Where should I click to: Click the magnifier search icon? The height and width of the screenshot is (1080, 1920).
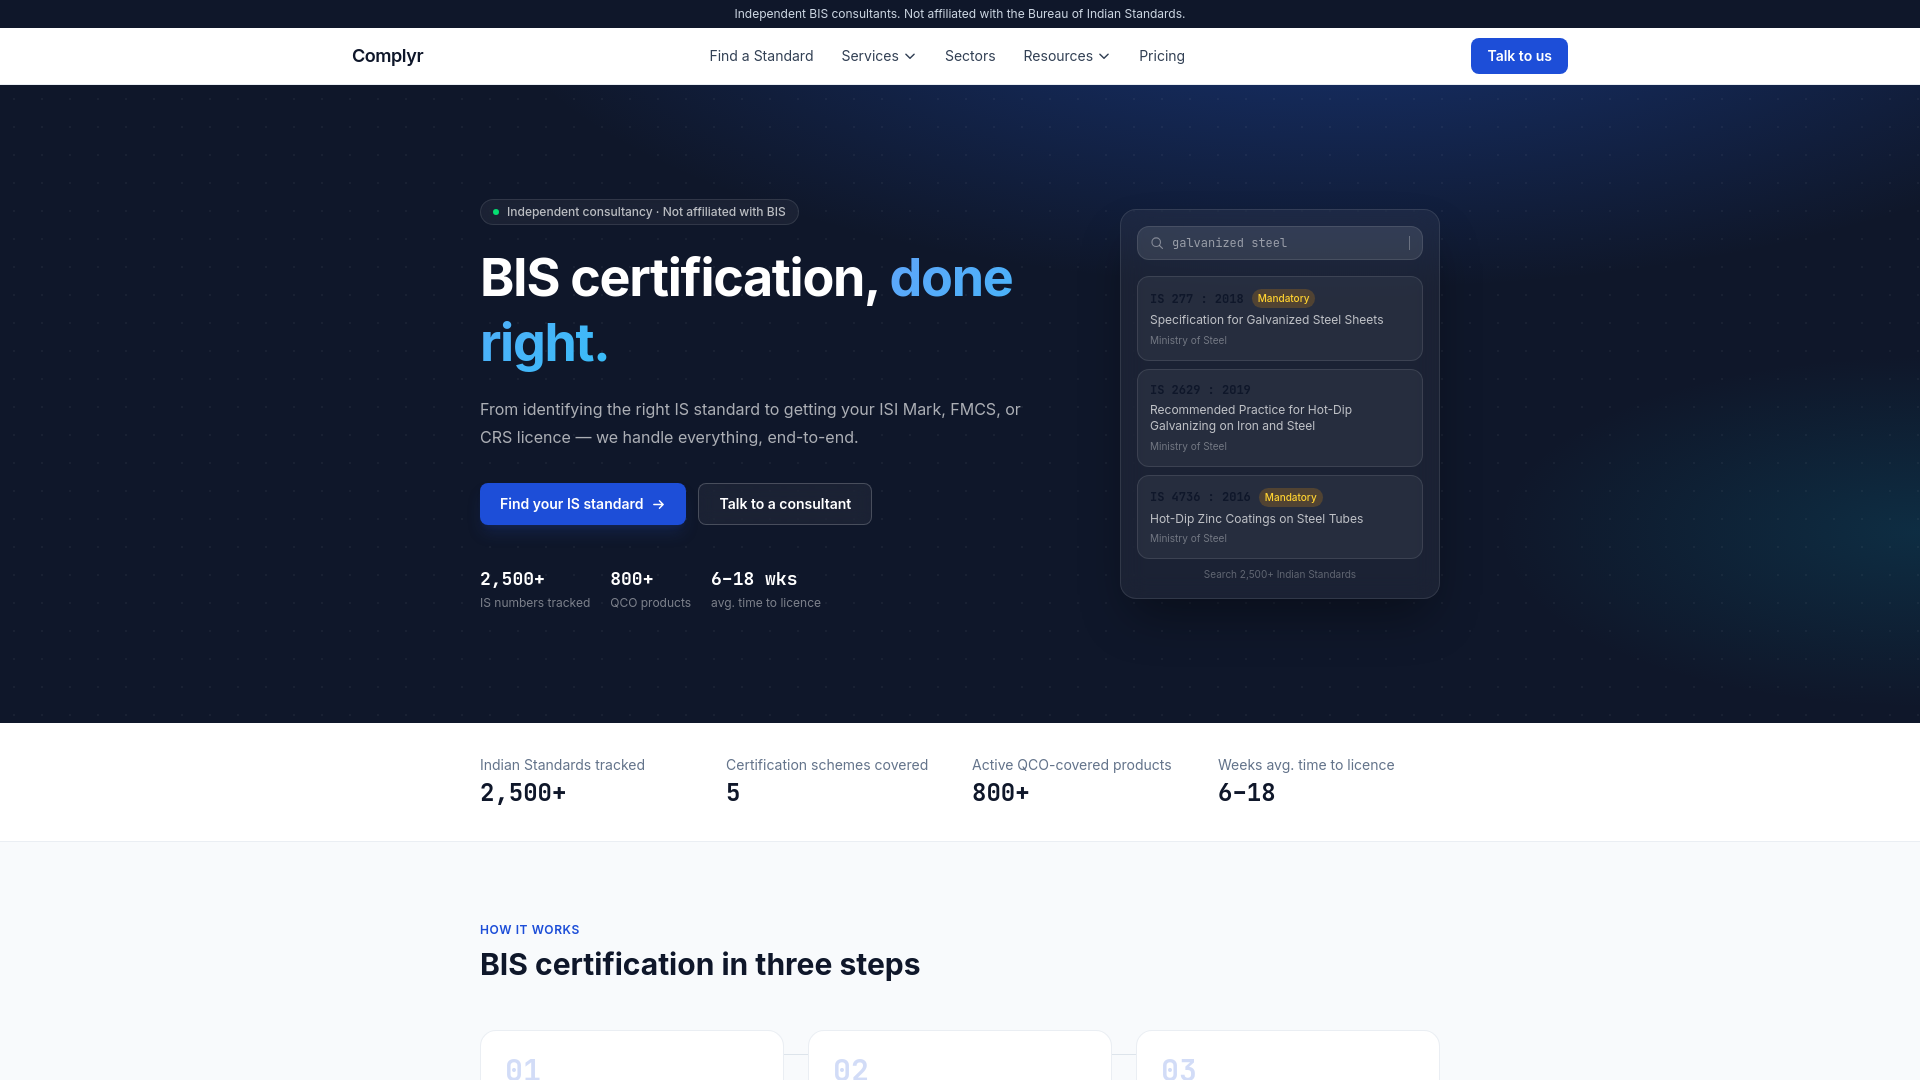1157,243
